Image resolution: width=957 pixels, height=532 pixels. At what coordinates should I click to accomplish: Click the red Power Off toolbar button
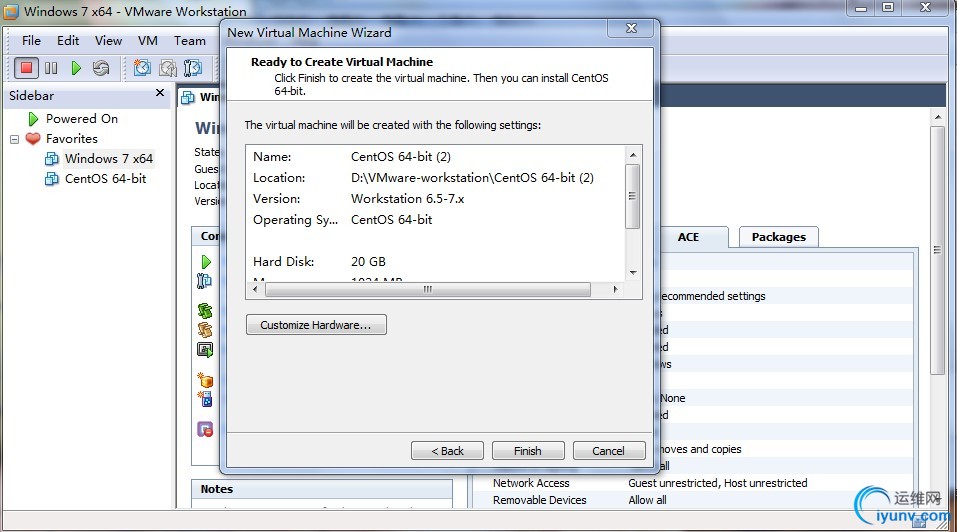coord(26,68)
